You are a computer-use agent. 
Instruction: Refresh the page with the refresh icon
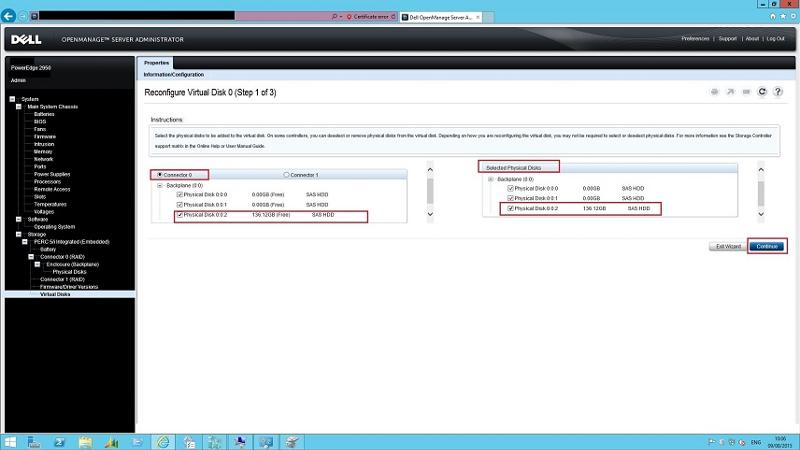pyautogui.click(x=763, y=92)
